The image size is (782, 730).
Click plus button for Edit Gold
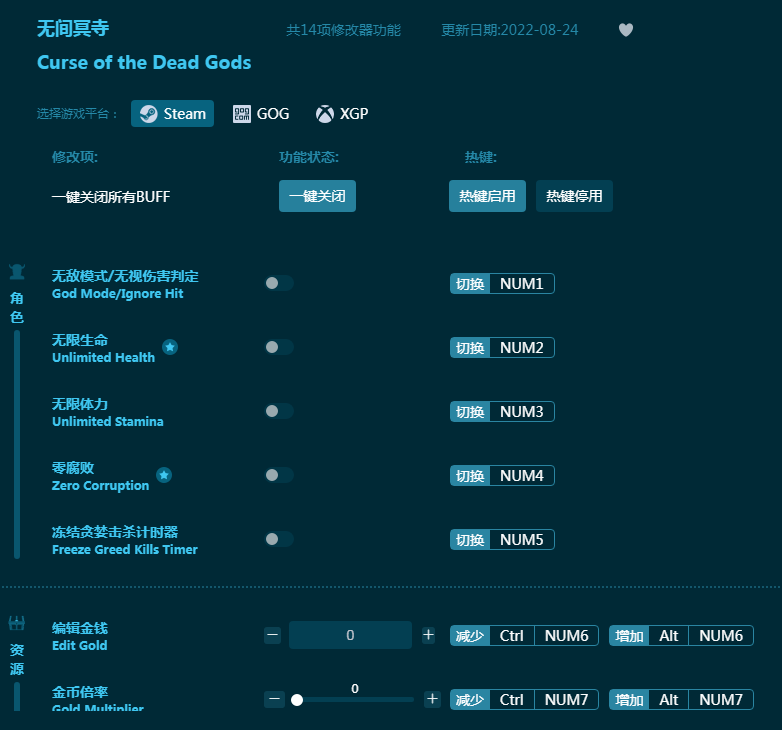(x=428, y=635)
